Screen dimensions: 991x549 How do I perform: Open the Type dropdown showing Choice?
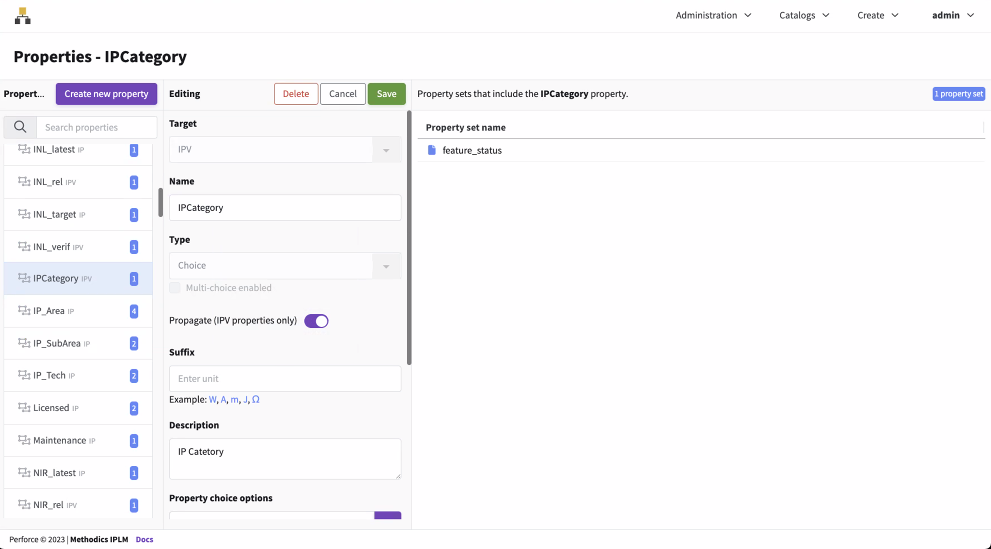(x=285, y=266)
